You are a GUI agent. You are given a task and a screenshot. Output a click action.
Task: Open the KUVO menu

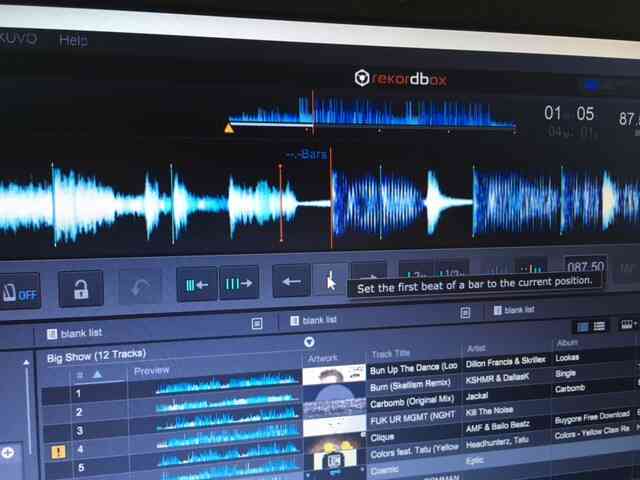[18, 39]
